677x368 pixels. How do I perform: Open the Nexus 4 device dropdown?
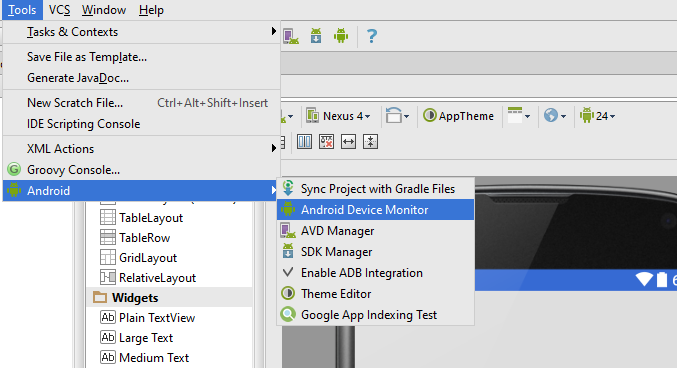338,116
